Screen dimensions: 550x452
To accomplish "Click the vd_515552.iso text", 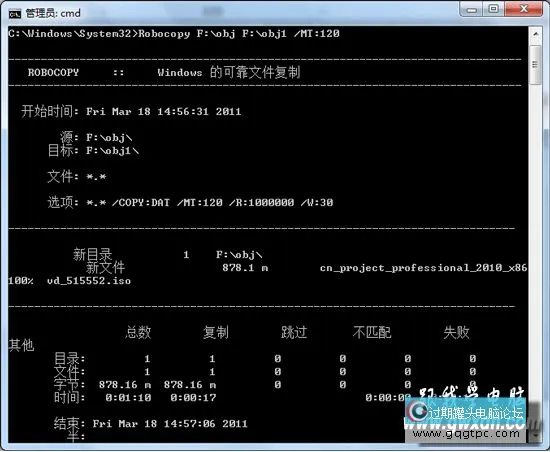I will click(x=89, y=281).
